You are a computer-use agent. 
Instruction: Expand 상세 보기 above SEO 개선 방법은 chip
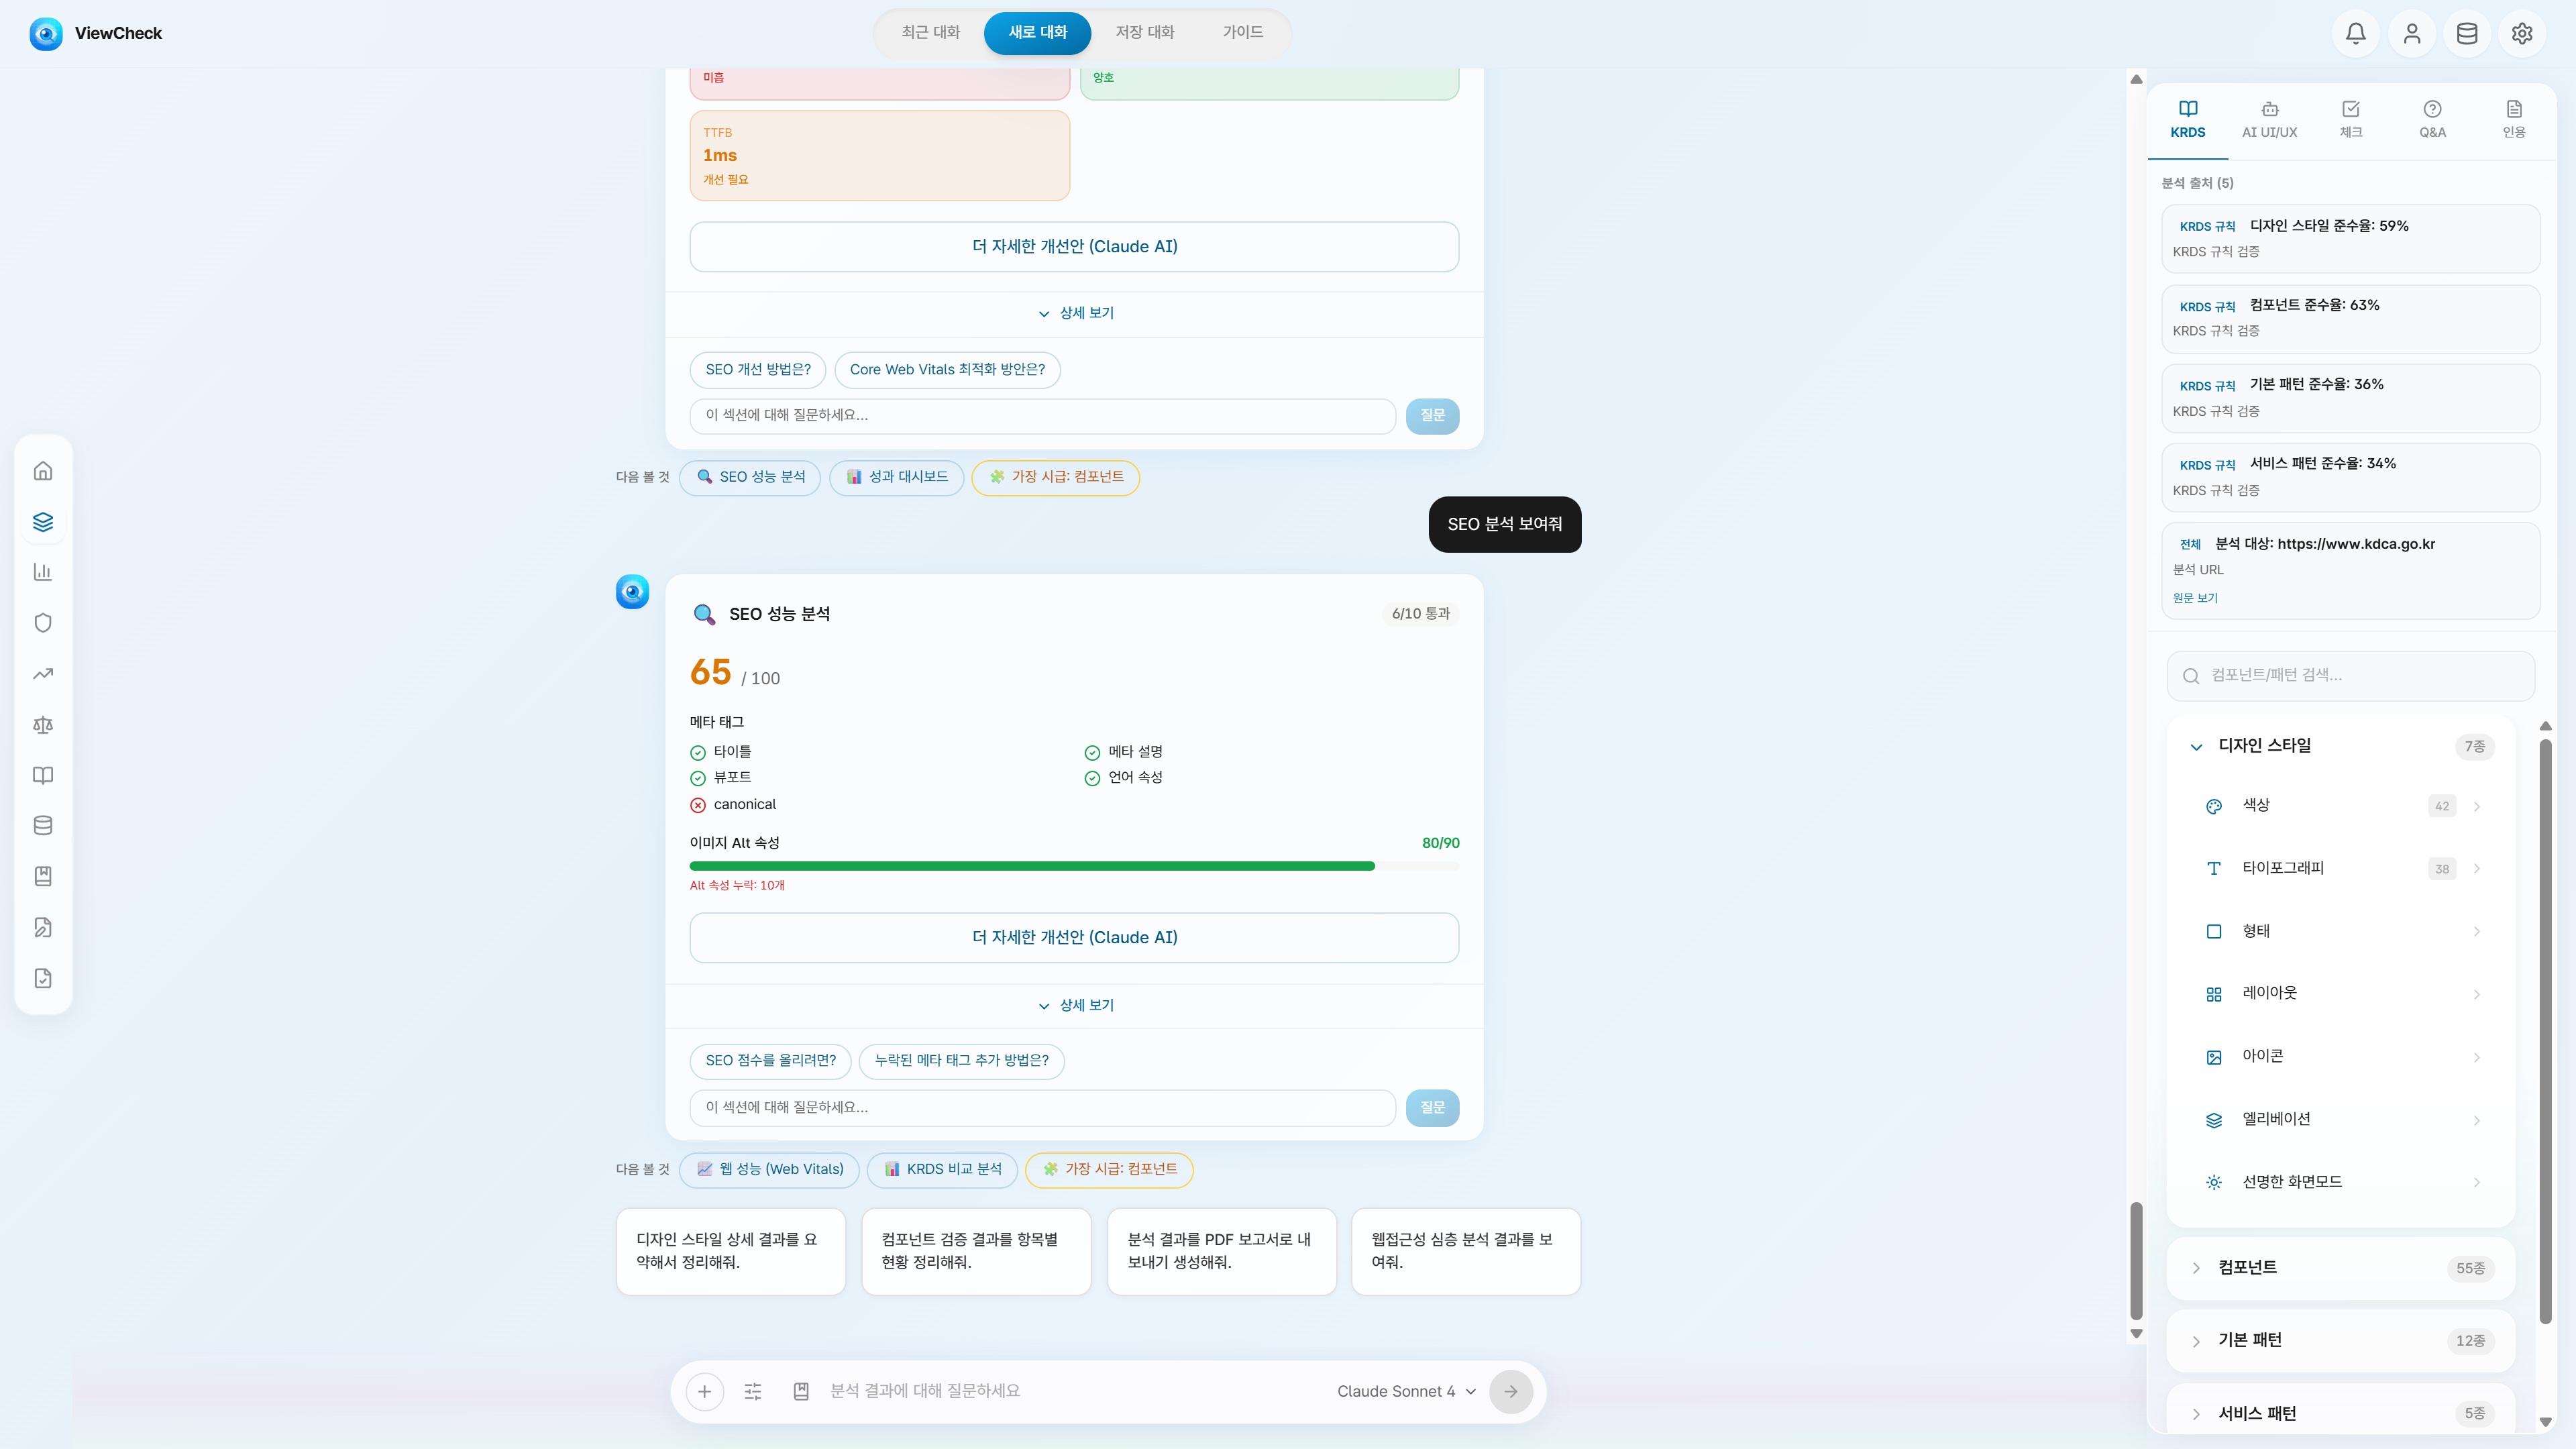[1075, 313]
